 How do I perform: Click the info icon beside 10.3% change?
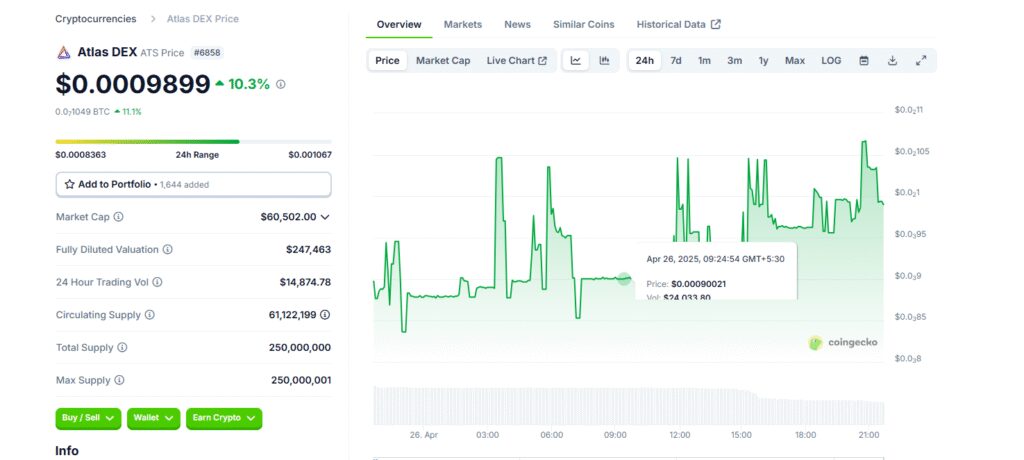tap(281, 84)
